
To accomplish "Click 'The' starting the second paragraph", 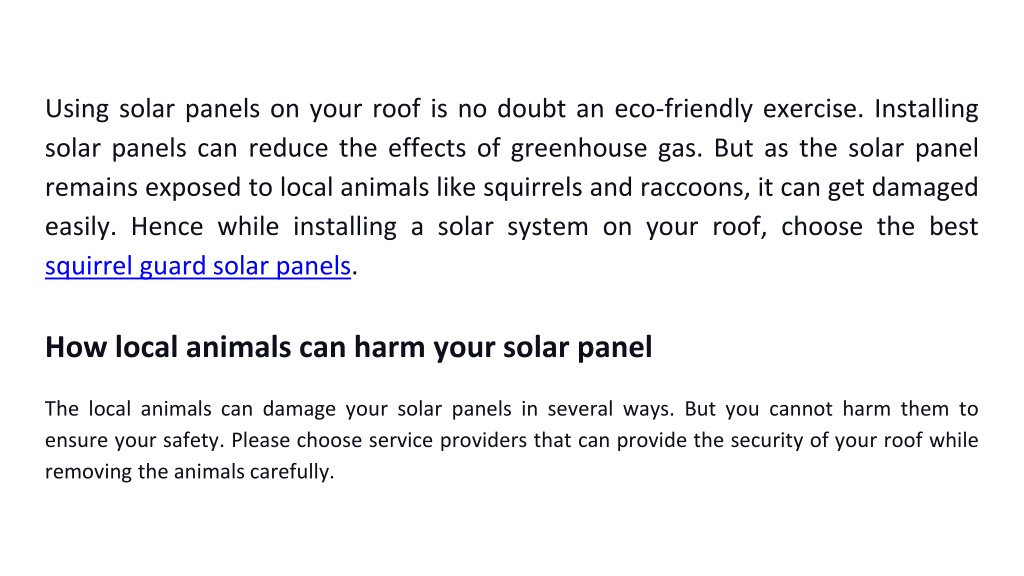I will pos(62,409).
